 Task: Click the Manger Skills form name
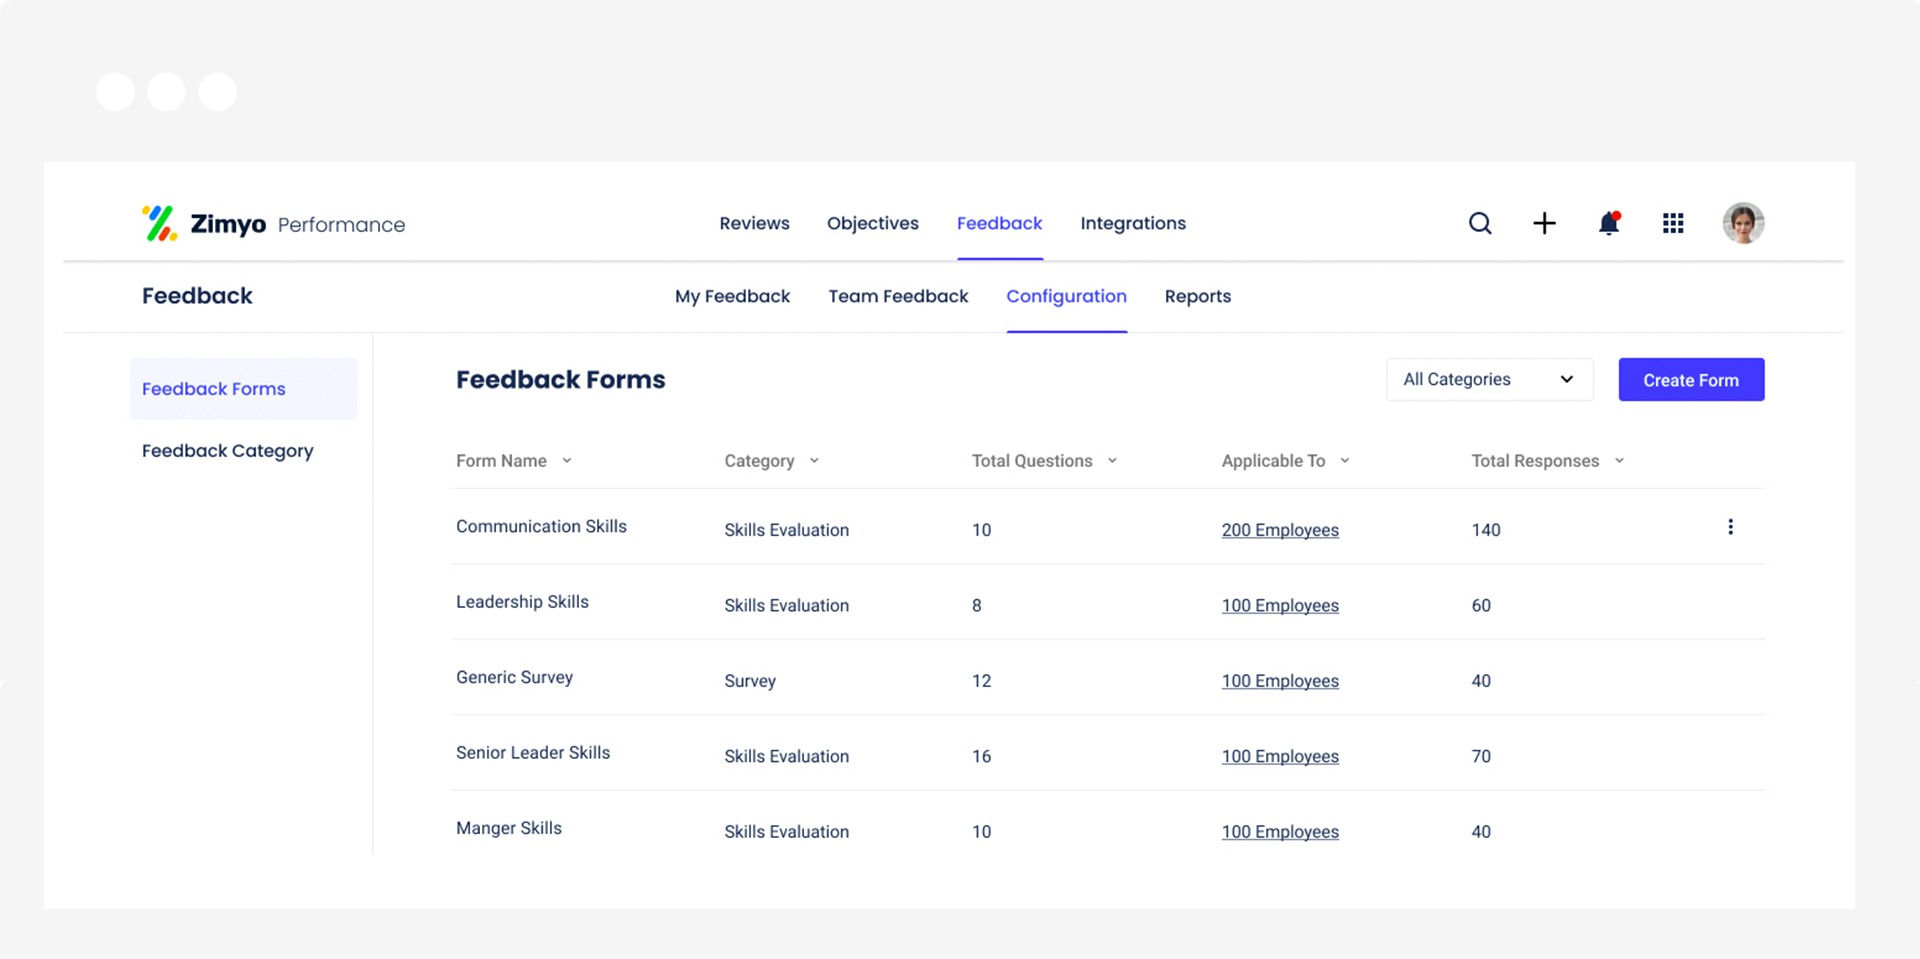pyautogui.click(x=509, y=828)
